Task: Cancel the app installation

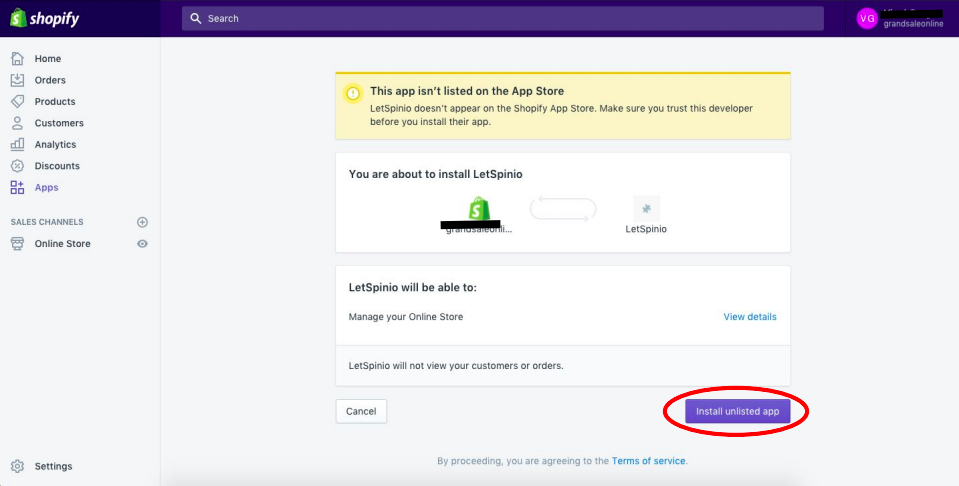Action: (361, 411)
